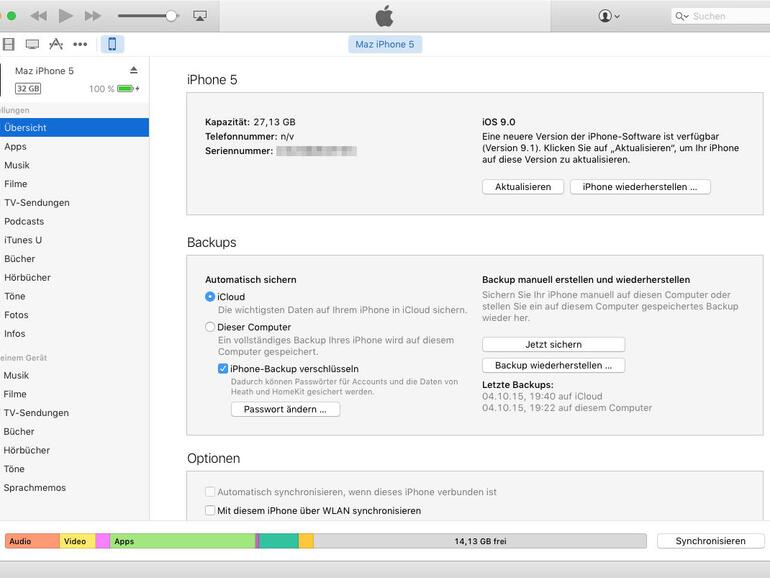The height and width of the screenshot is (578, 770).
Task: Click iPhone wiederherstellen button
Action: [x=640, y=187]
